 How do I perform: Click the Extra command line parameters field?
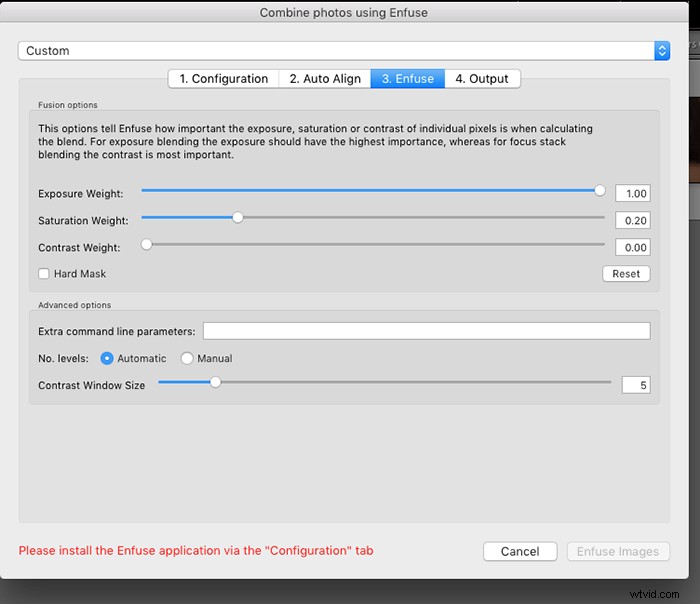[x=426, y=331]
